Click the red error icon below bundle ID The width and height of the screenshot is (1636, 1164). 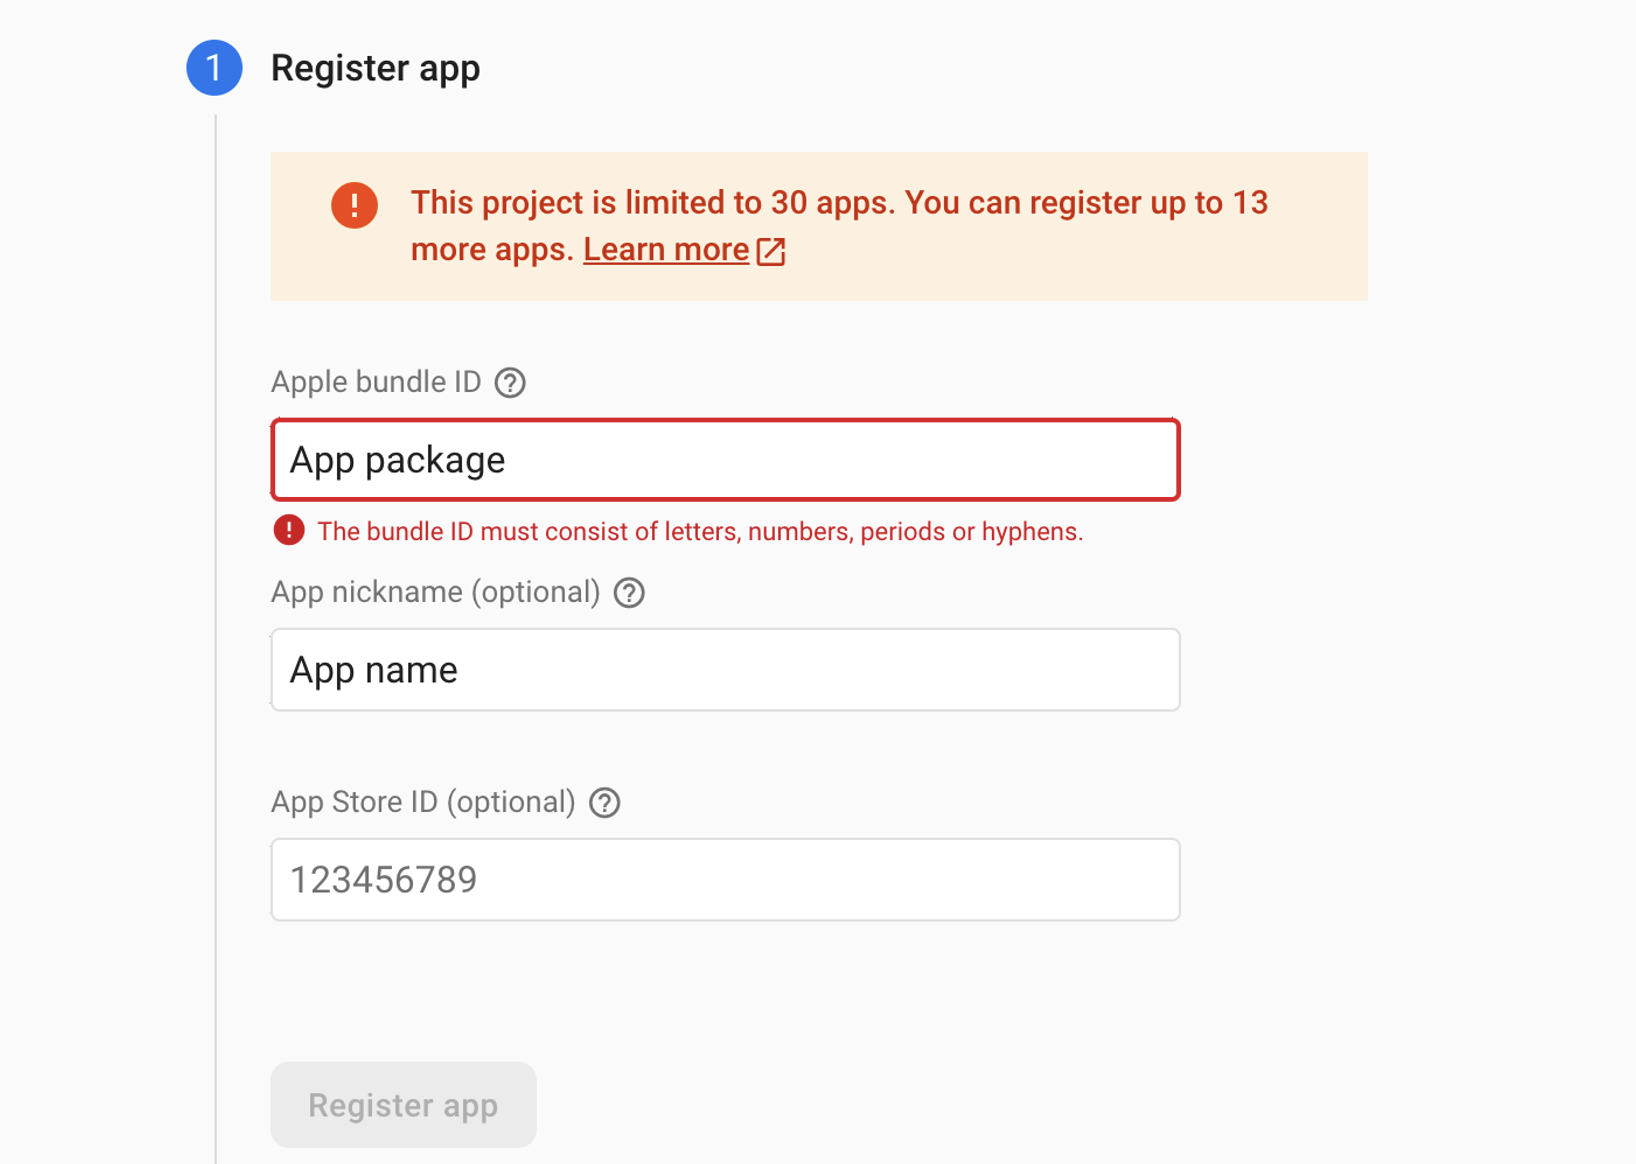pyautogui.click(x=289, y=530)
